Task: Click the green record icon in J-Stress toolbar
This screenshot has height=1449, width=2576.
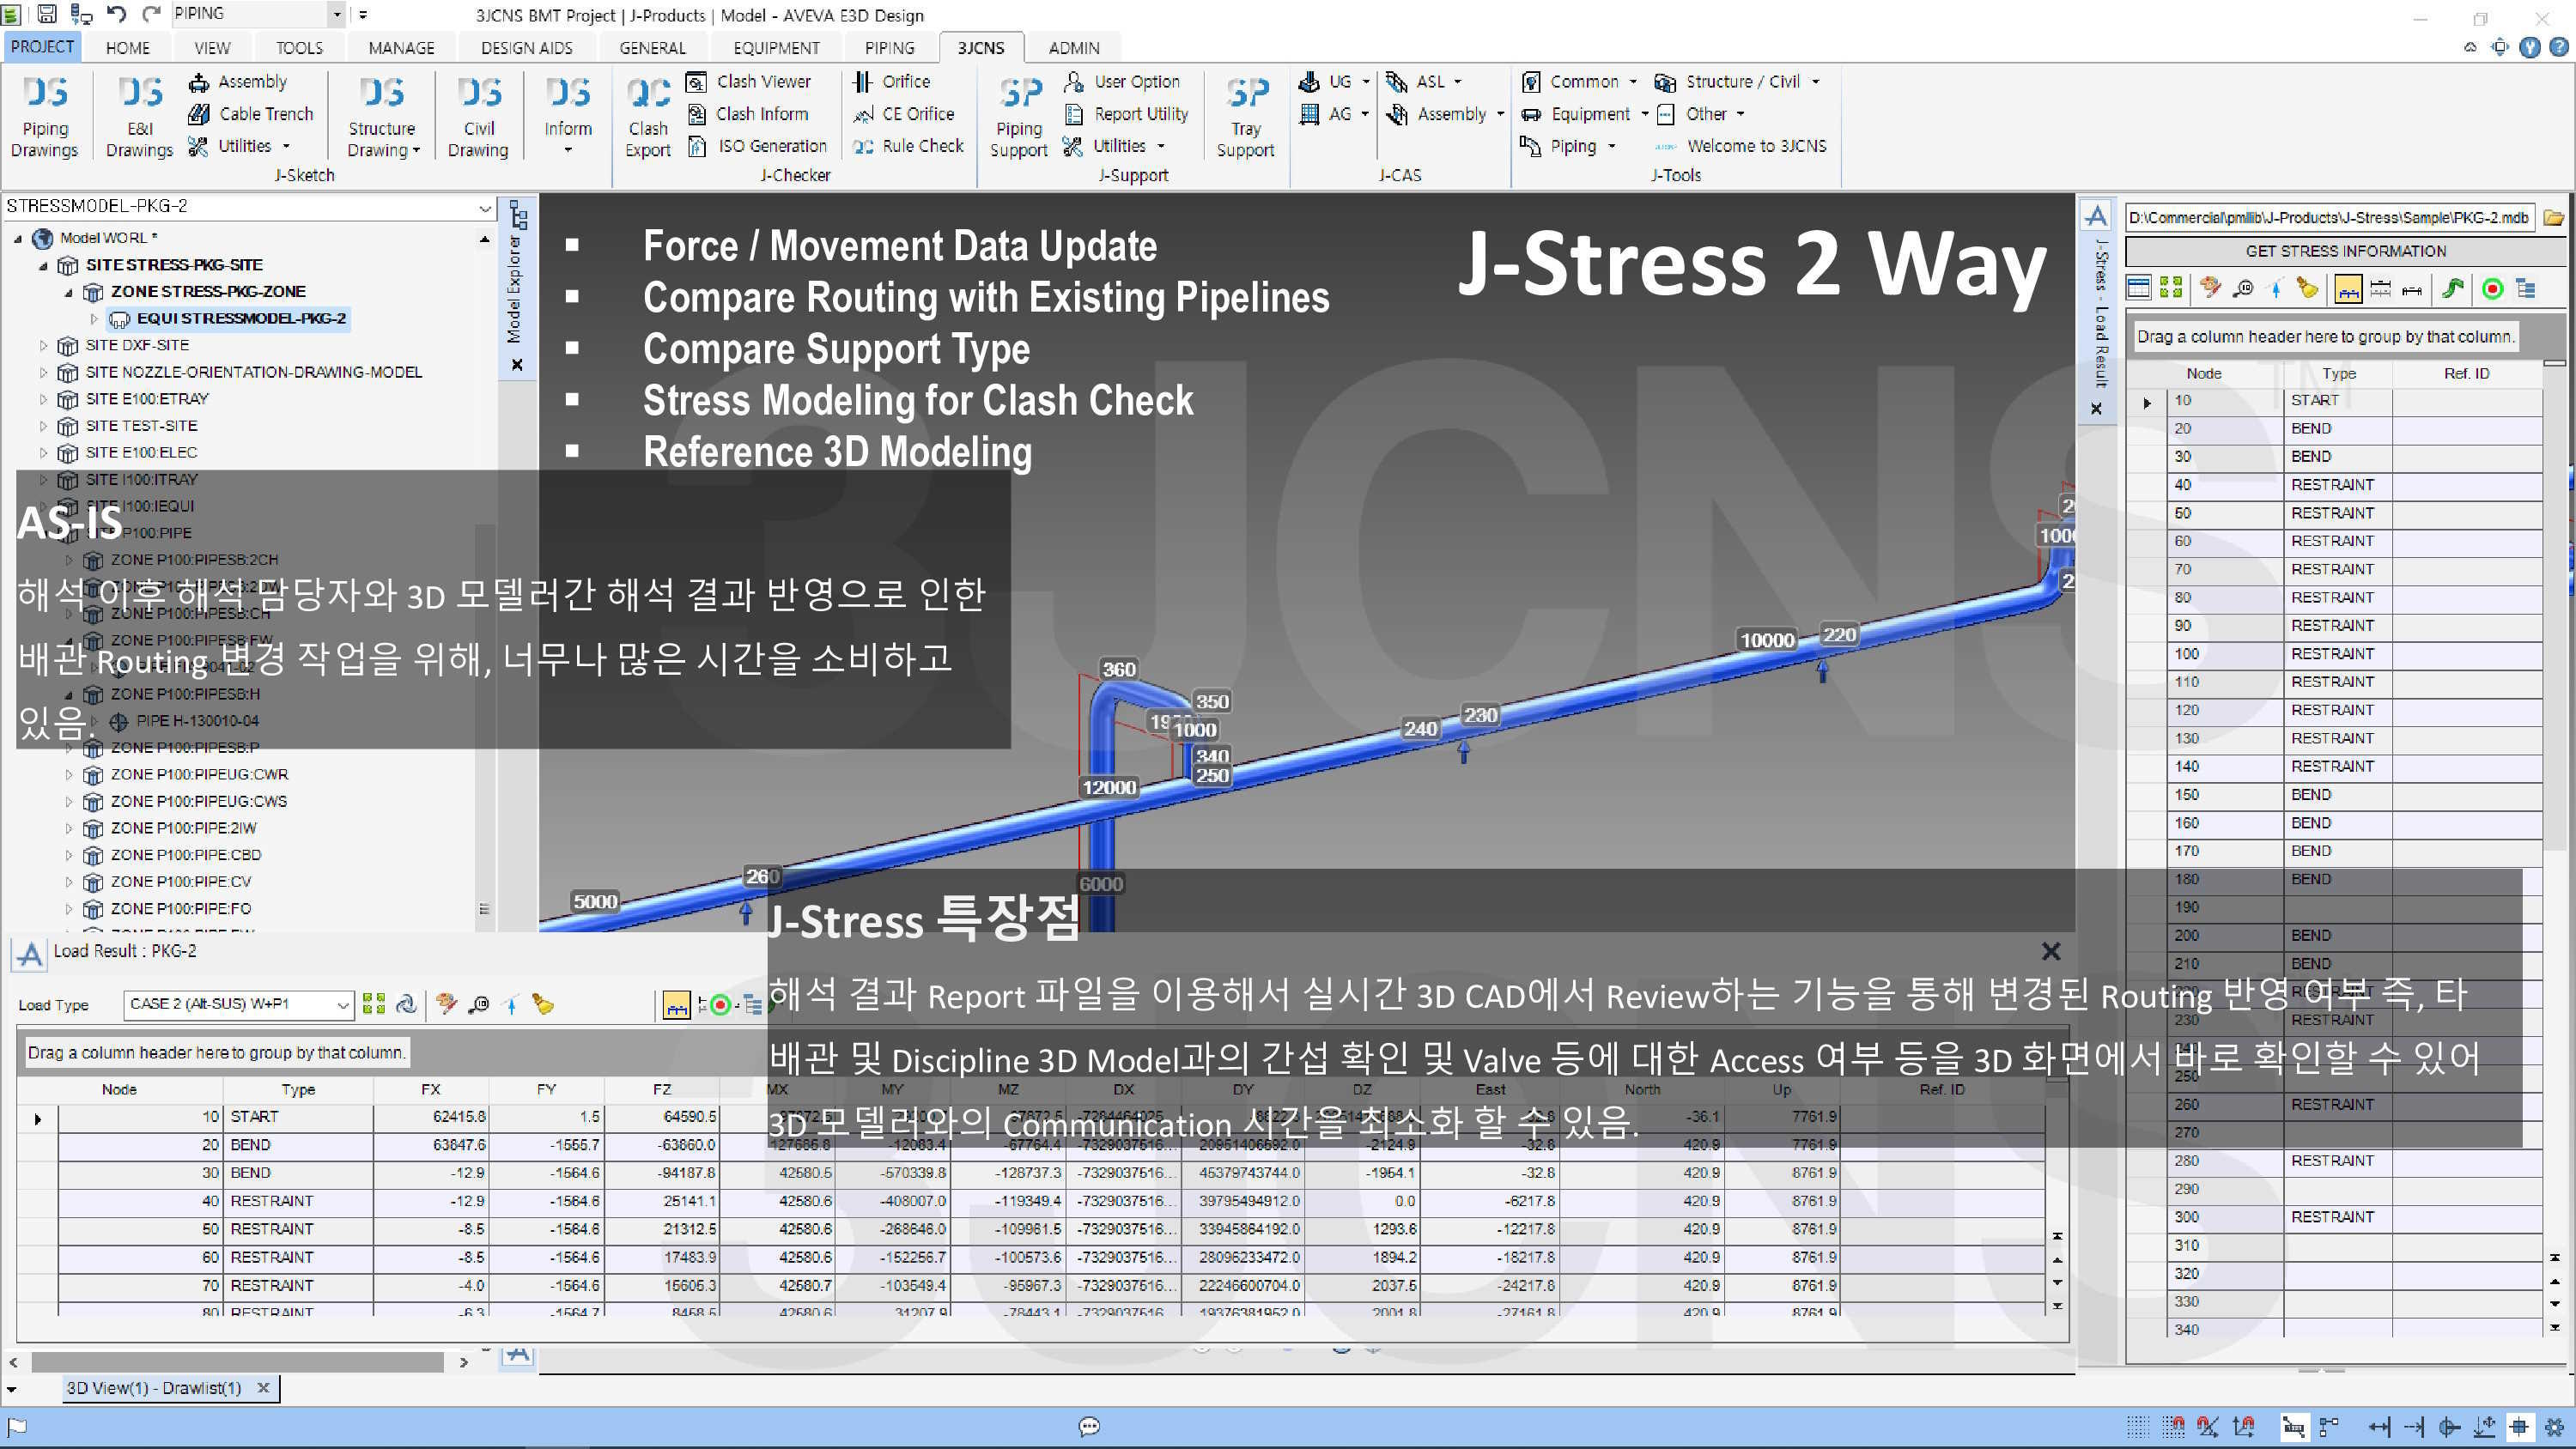Action: [2492, 289]
